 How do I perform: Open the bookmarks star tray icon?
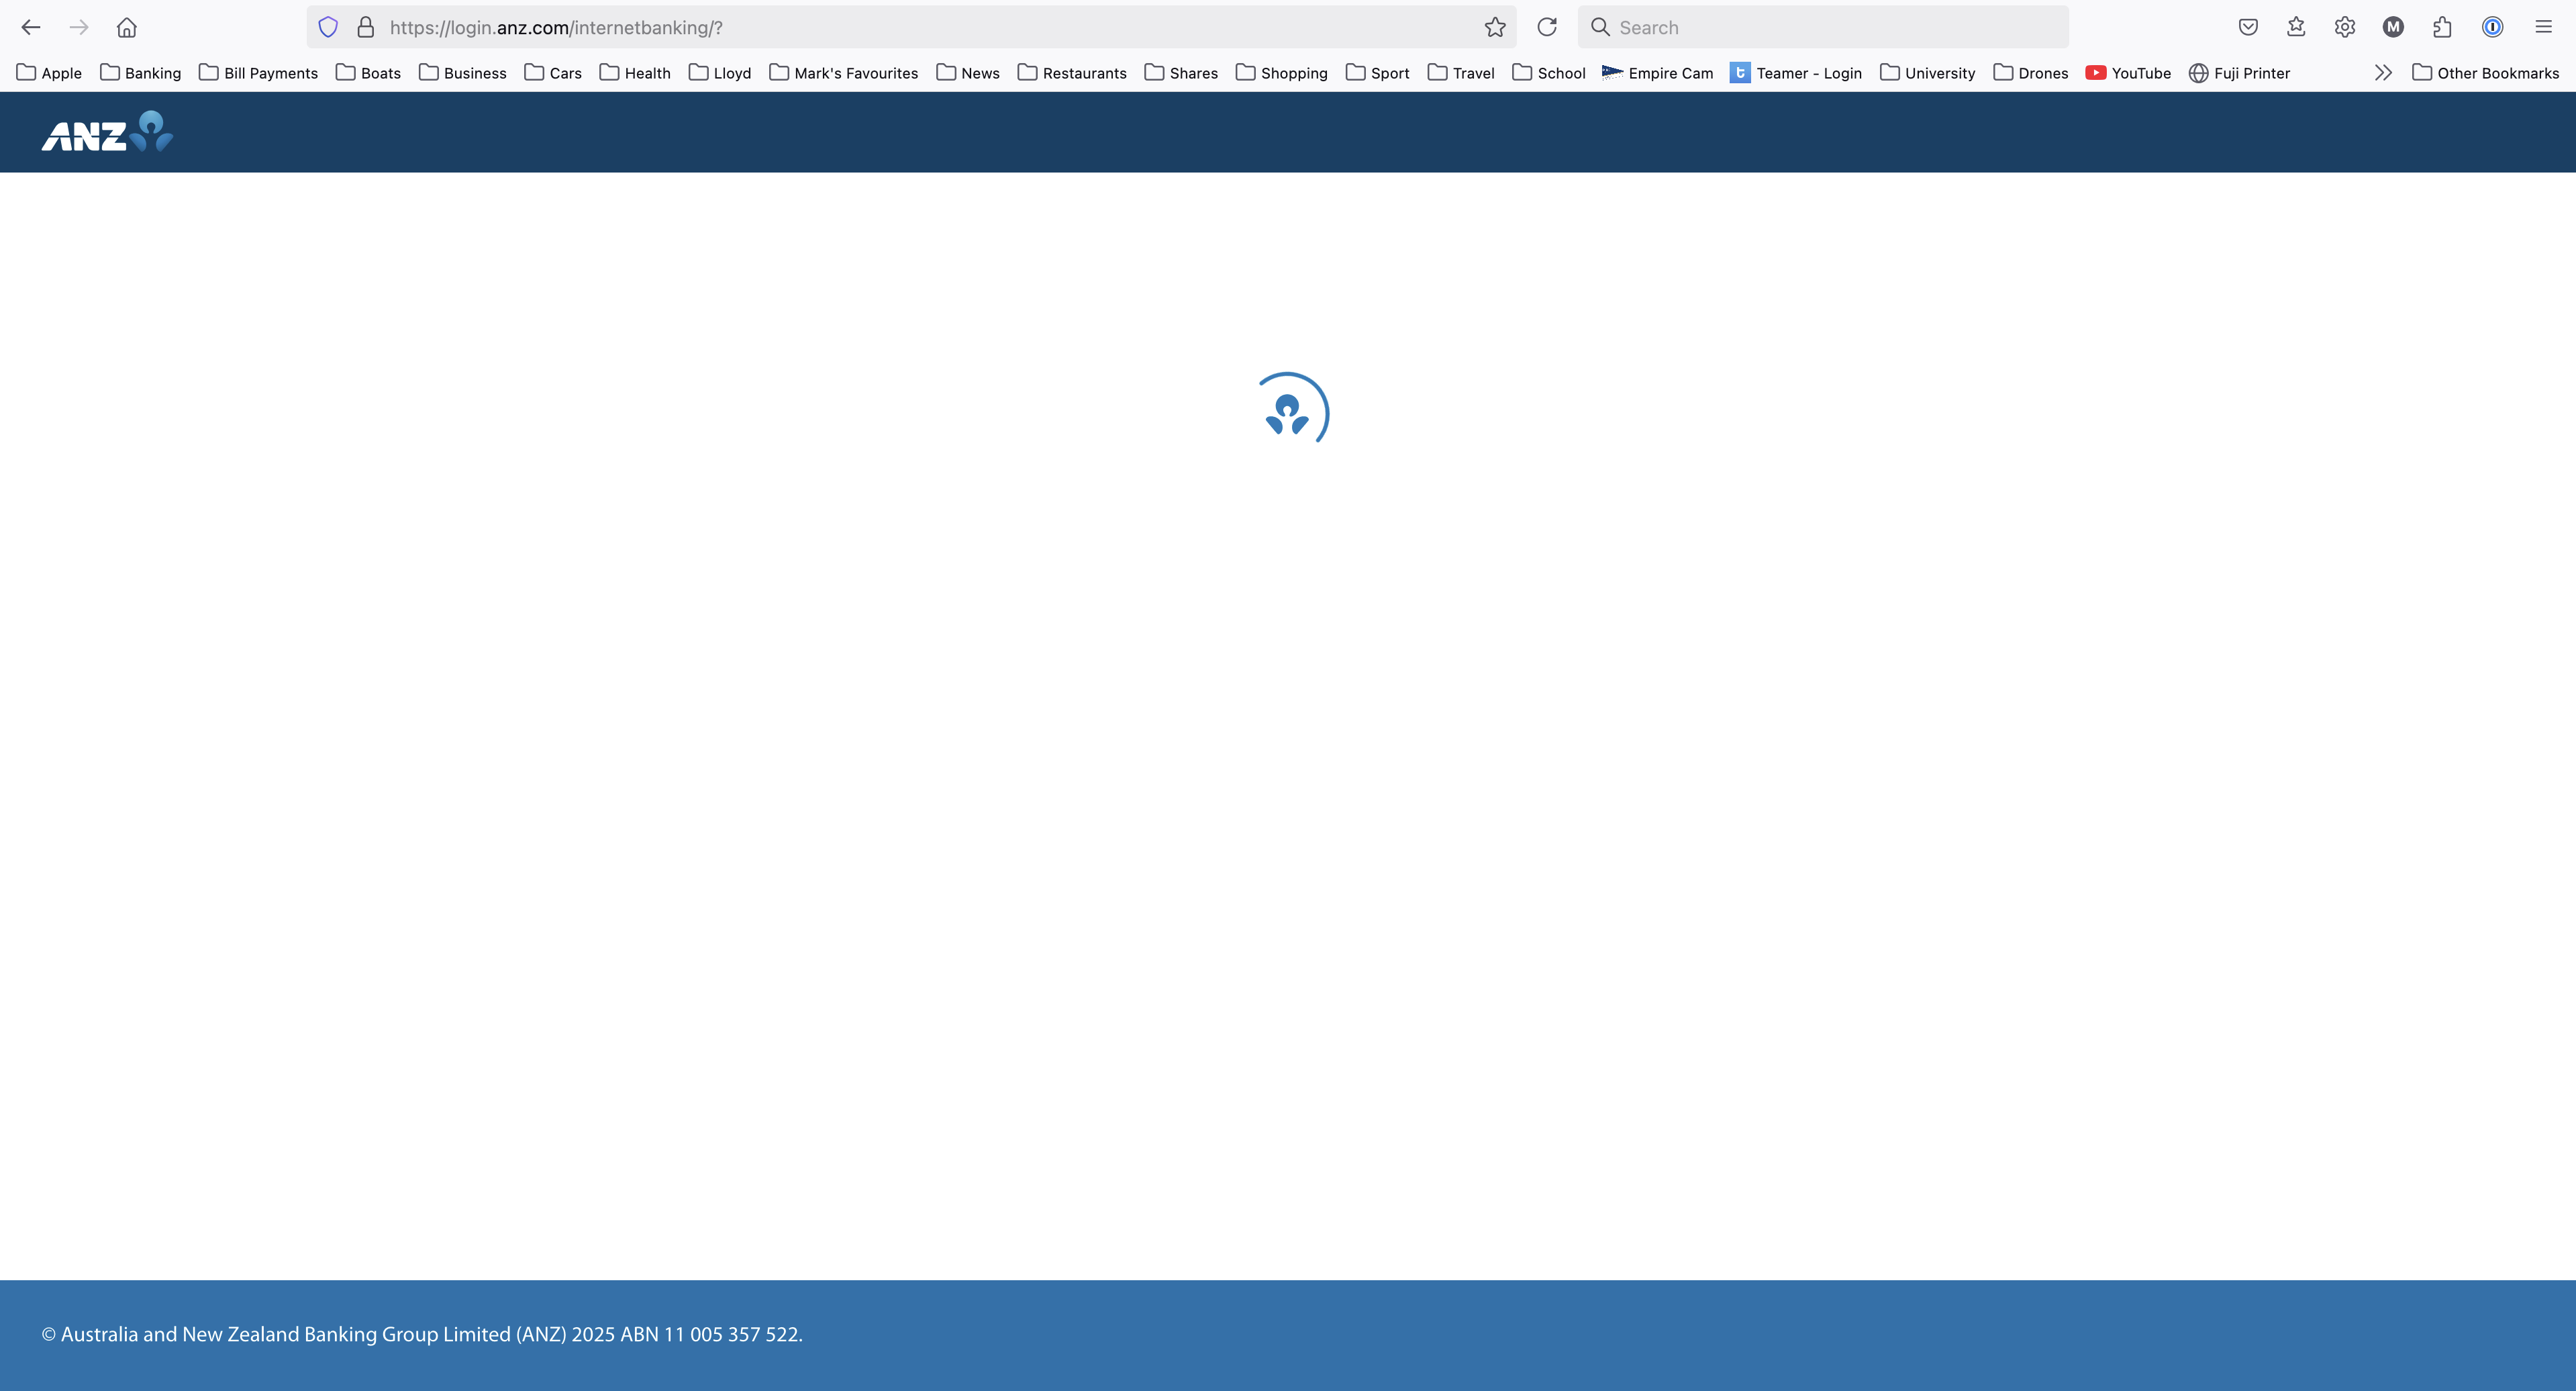(2296, 27)
